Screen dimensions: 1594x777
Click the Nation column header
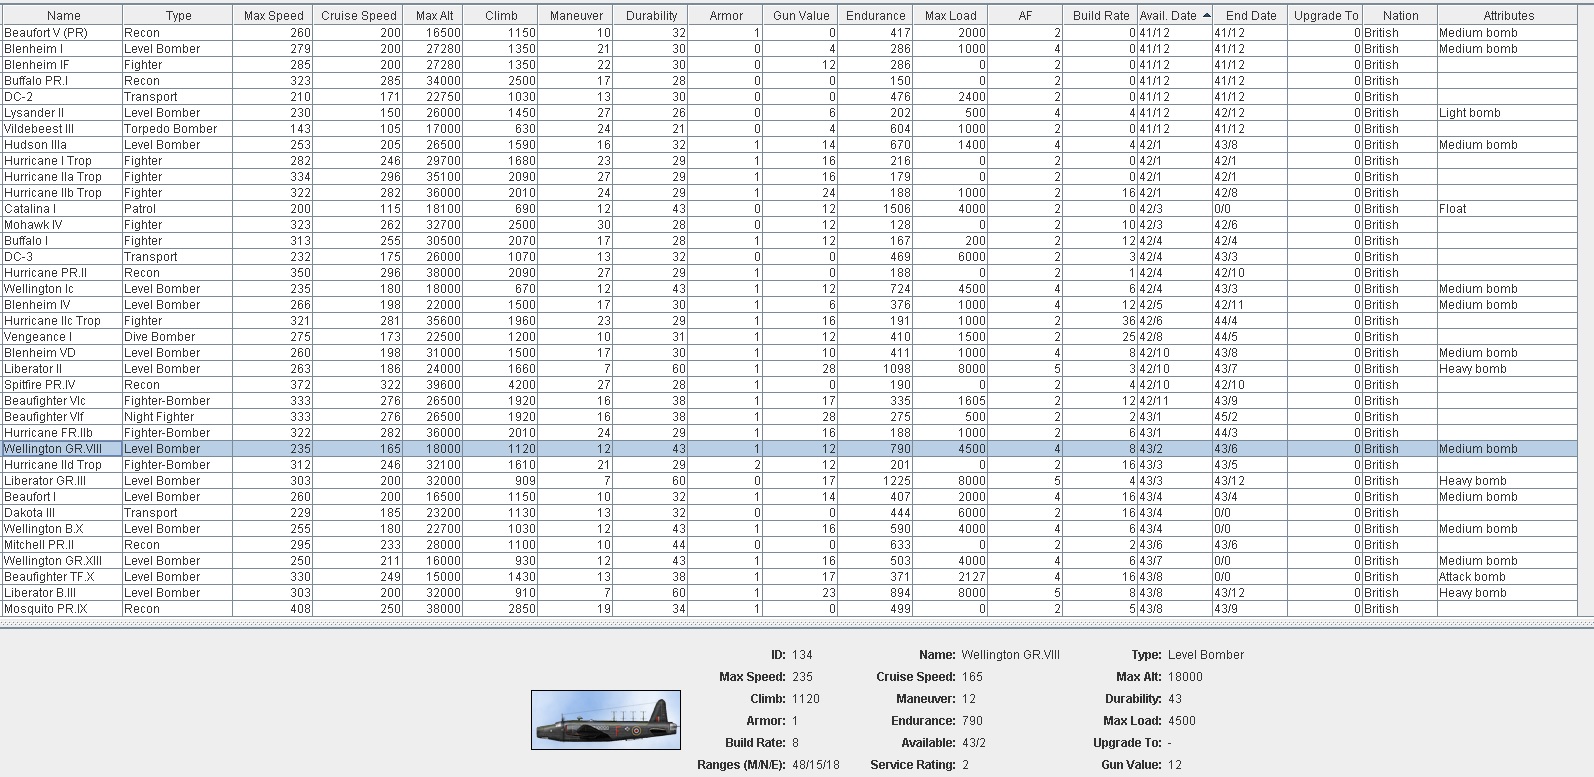coord(1400,15)
